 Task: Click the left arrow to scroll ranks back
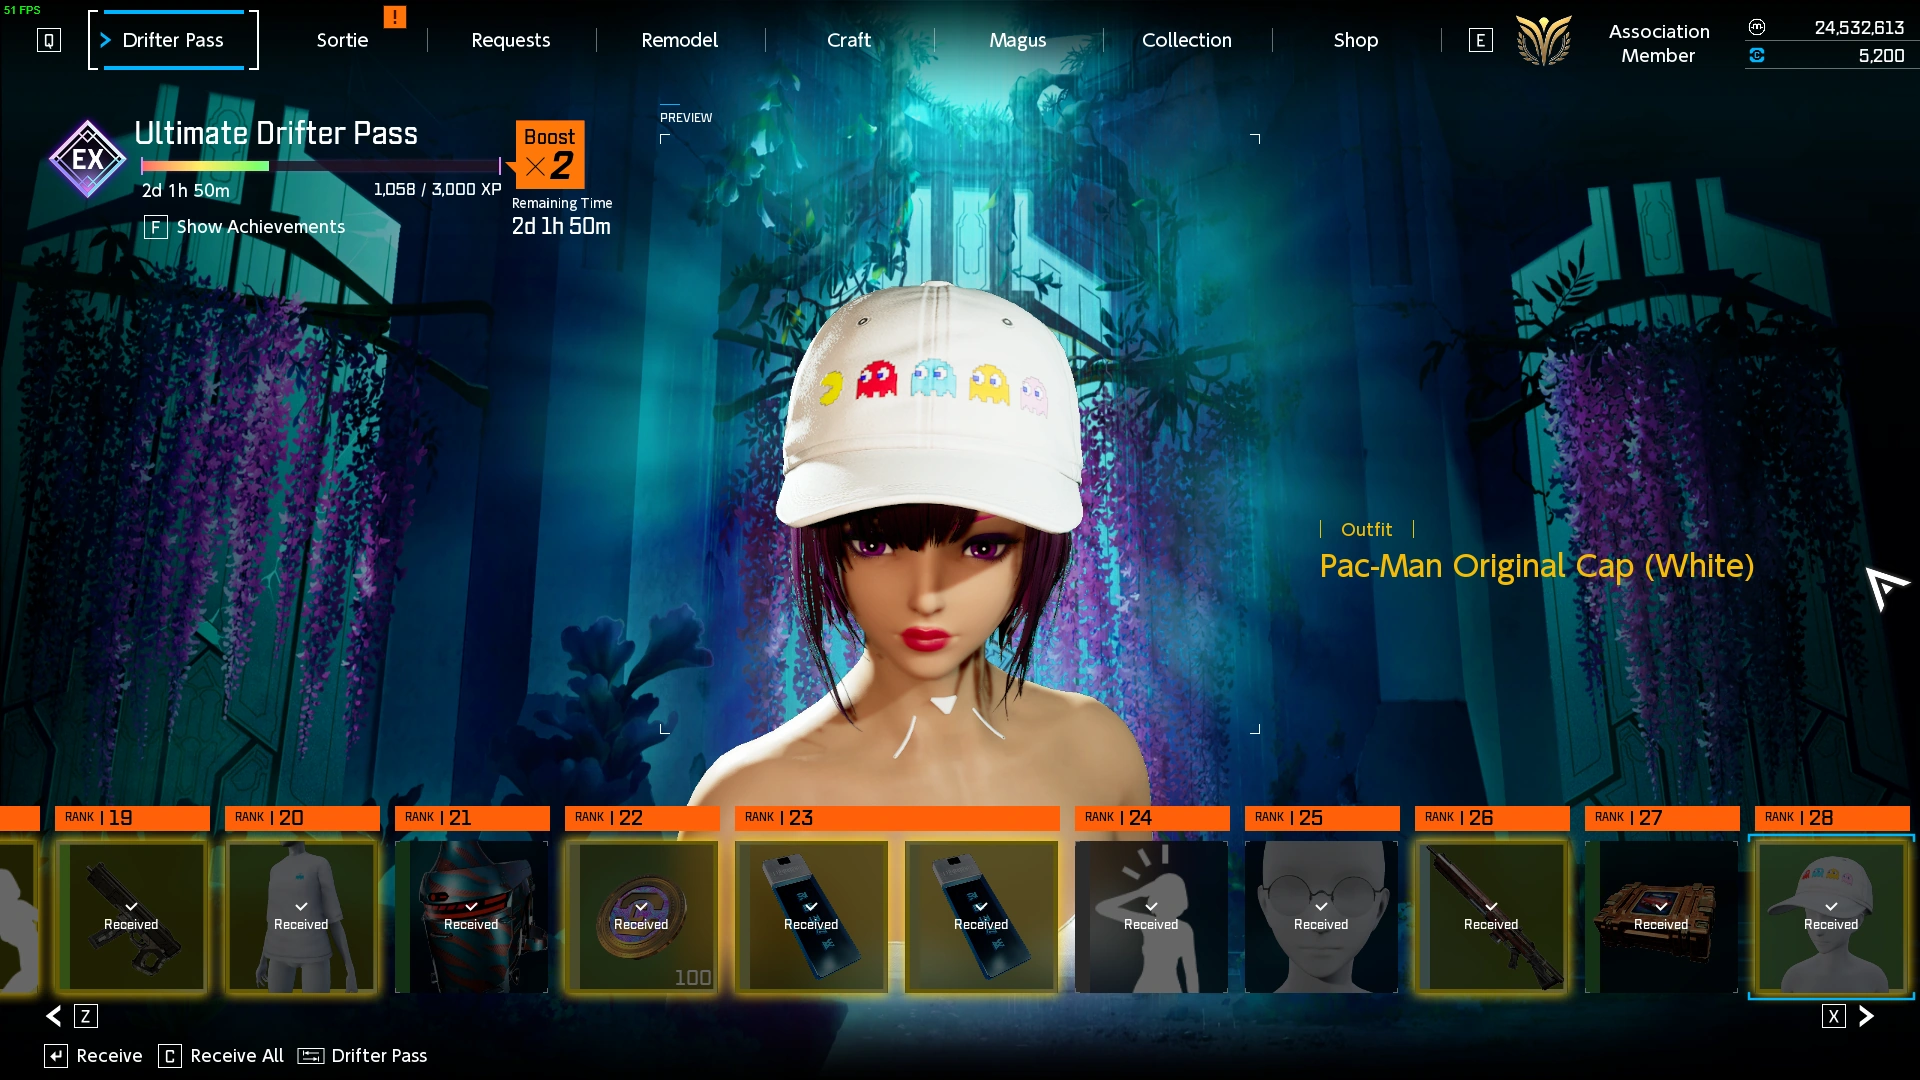point(54,1016)
